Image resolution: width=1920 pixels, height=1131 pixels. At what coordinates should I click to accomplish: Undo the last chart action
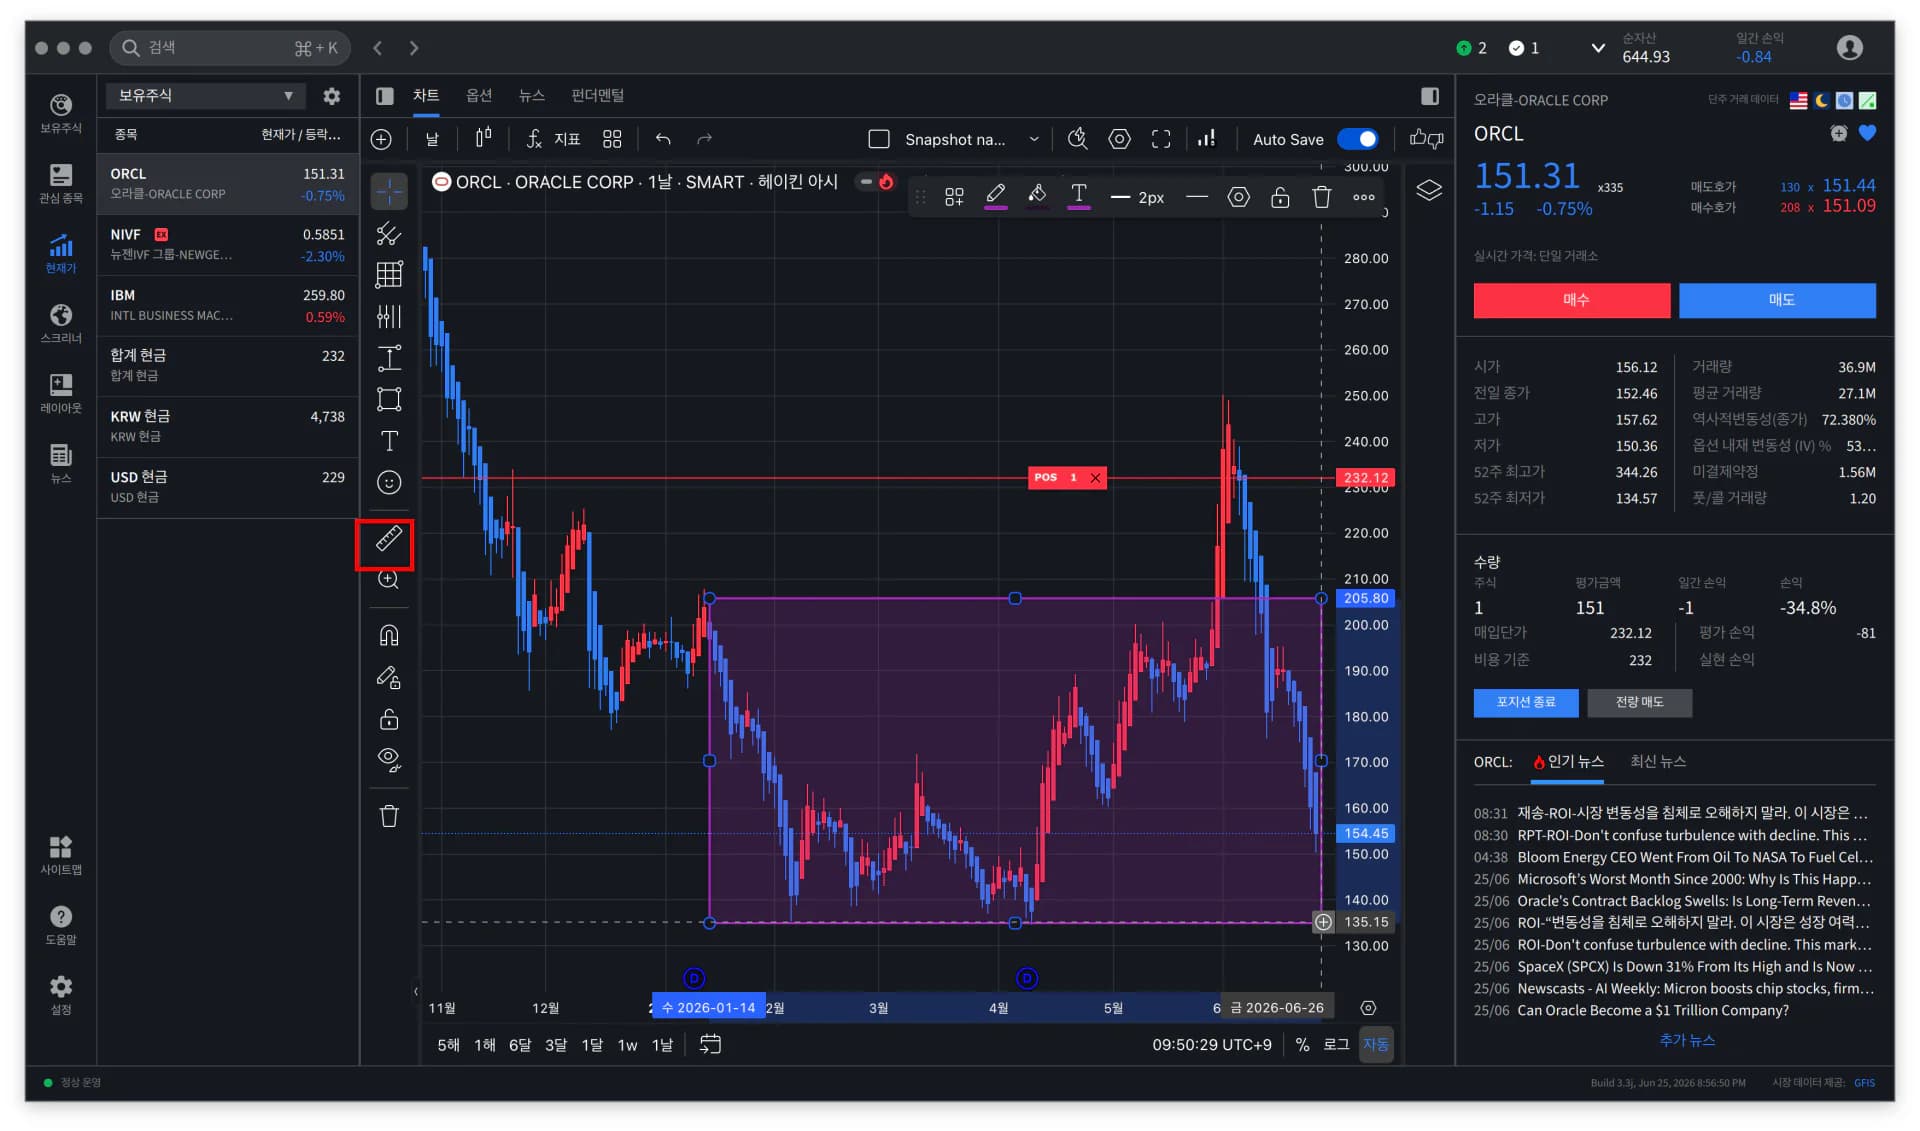(663, 139)
